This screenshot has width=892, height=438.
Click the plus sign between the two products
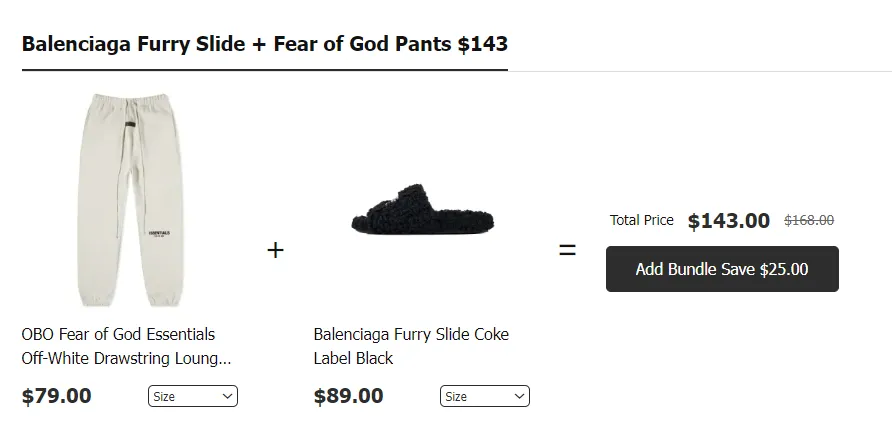point(275,250)
